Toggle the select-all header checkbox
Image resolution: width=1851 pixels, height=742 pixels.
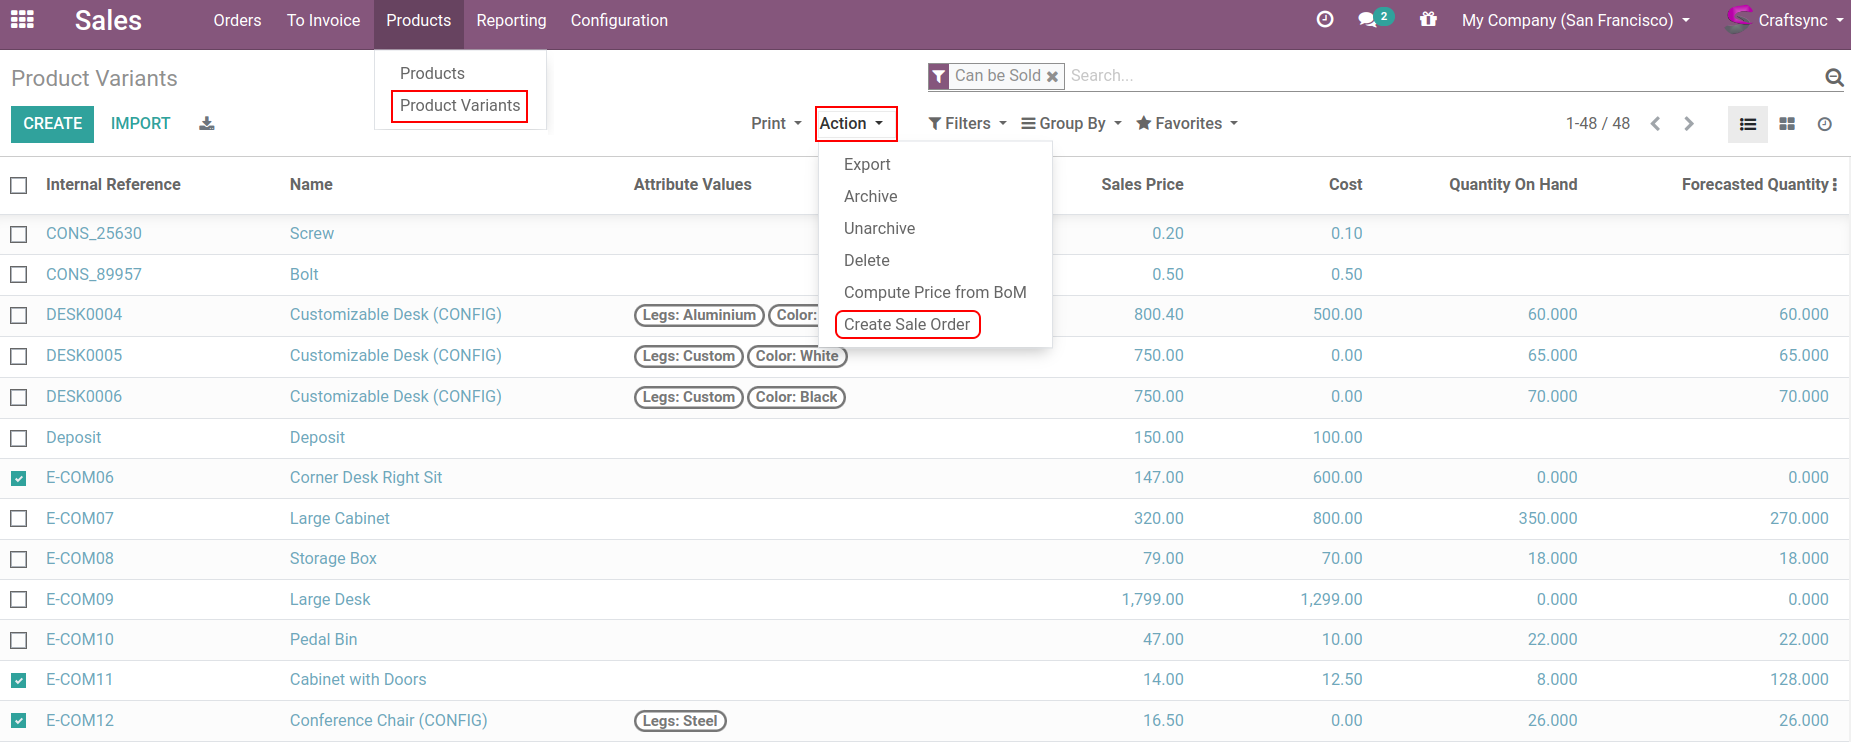[19, 185]
